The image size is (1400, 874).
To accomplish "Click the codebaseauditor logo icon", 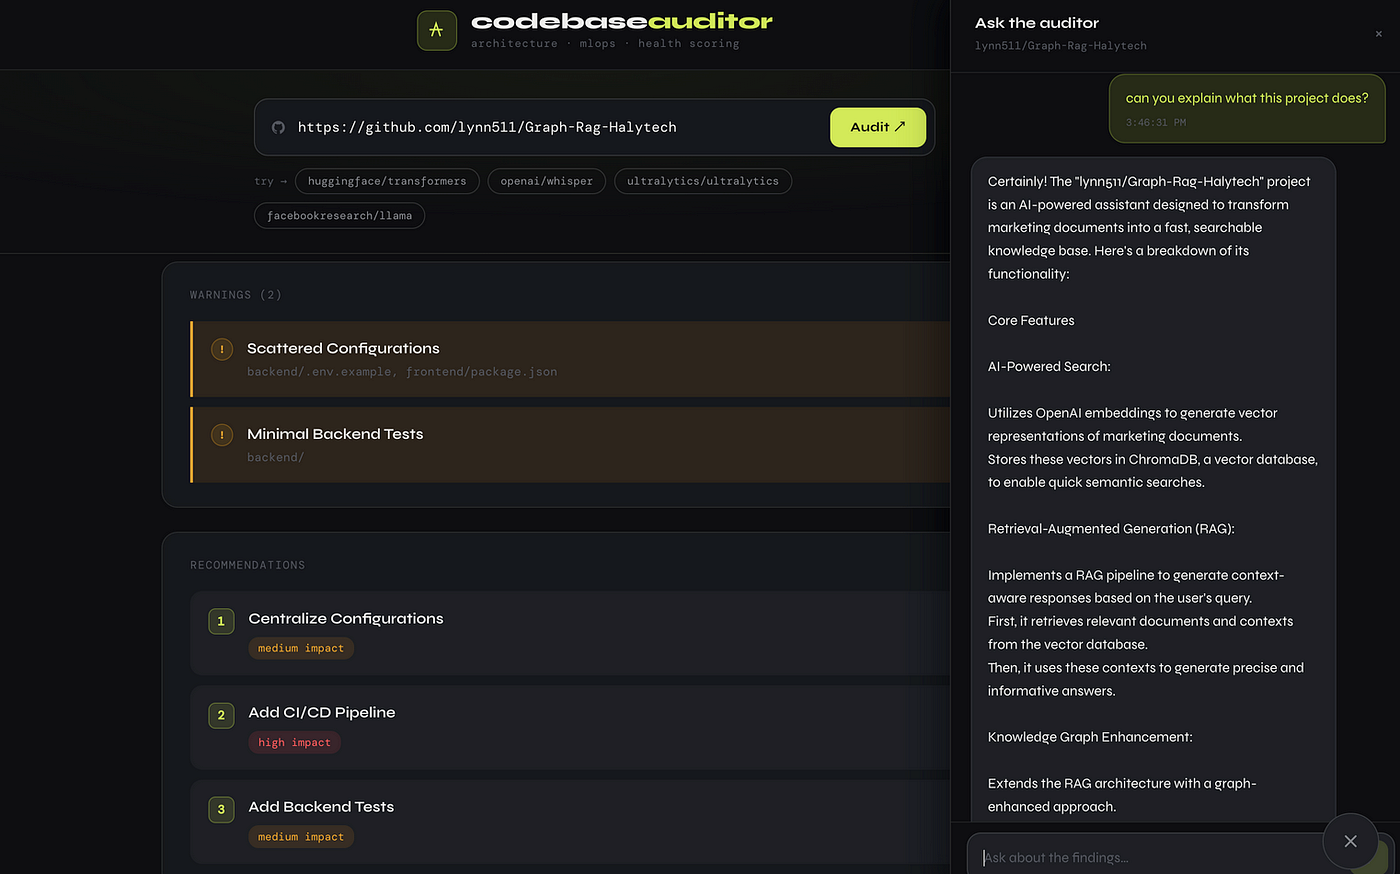I will point(436,30).
